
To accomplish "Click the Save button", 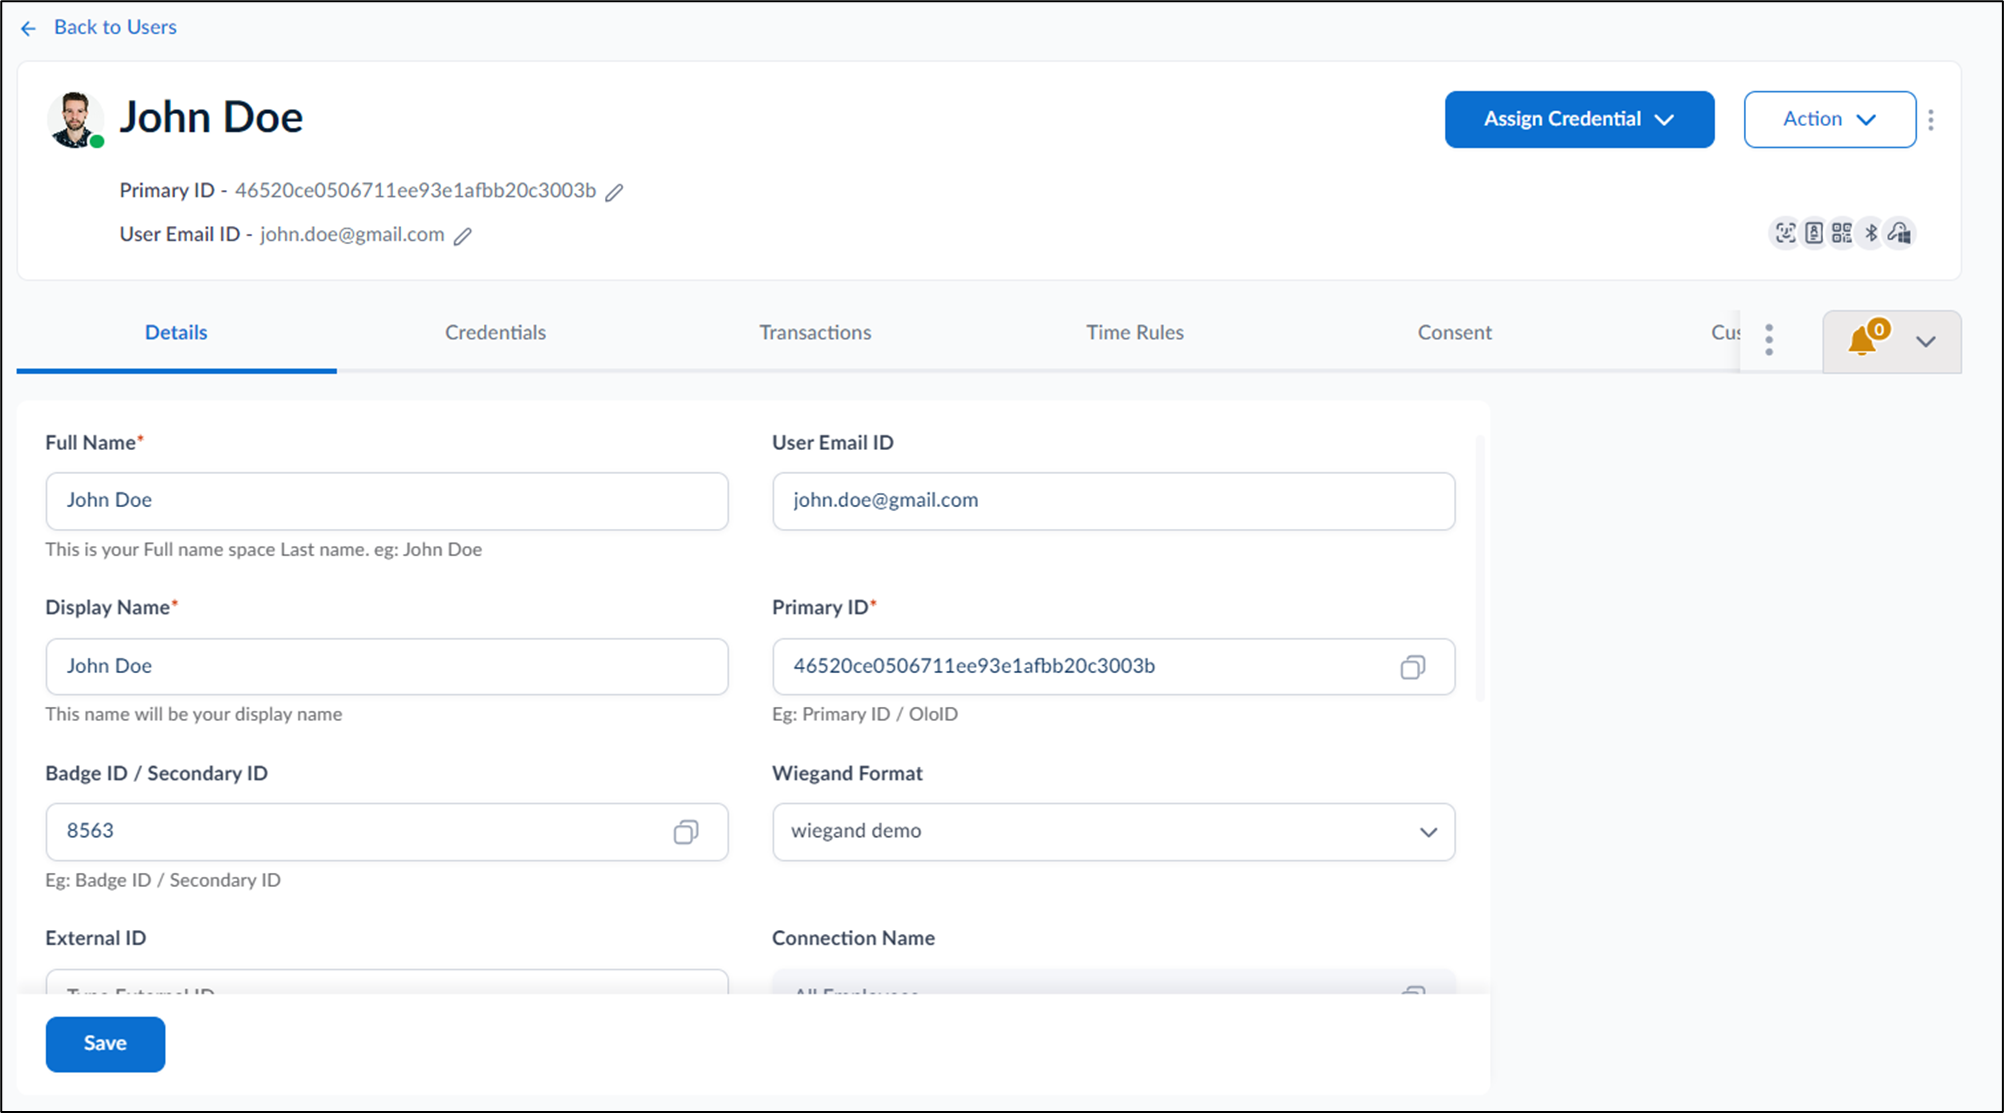I will [x=105, y=1044].
